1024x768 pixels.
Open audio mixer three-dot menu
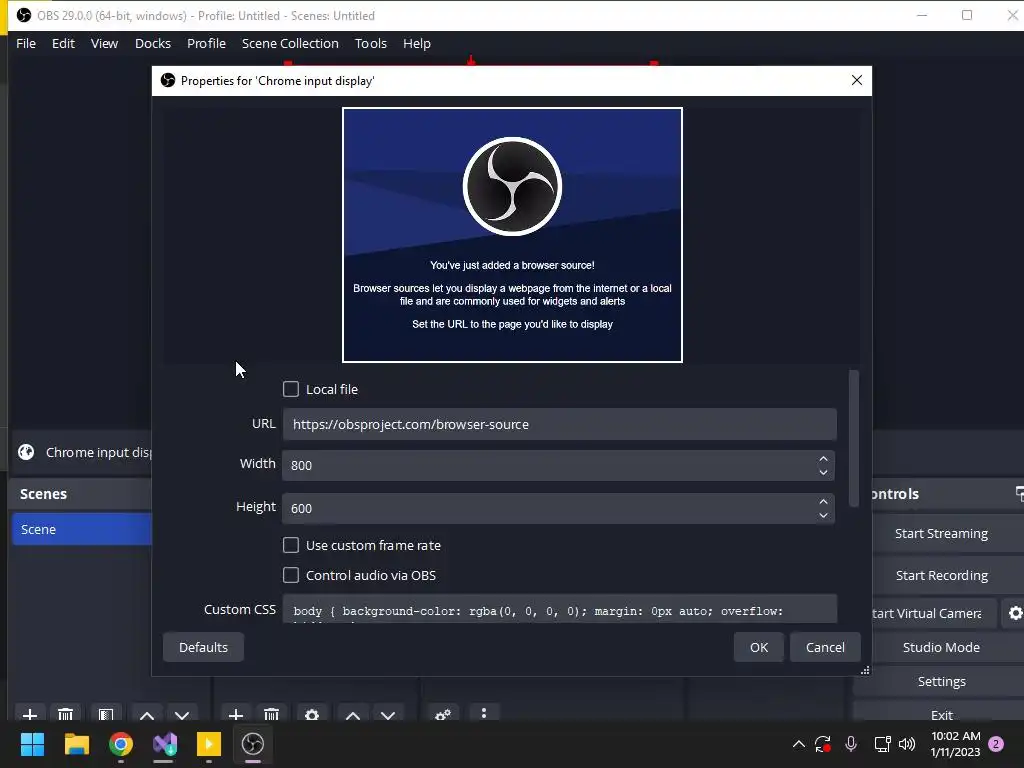click(484, 713)
